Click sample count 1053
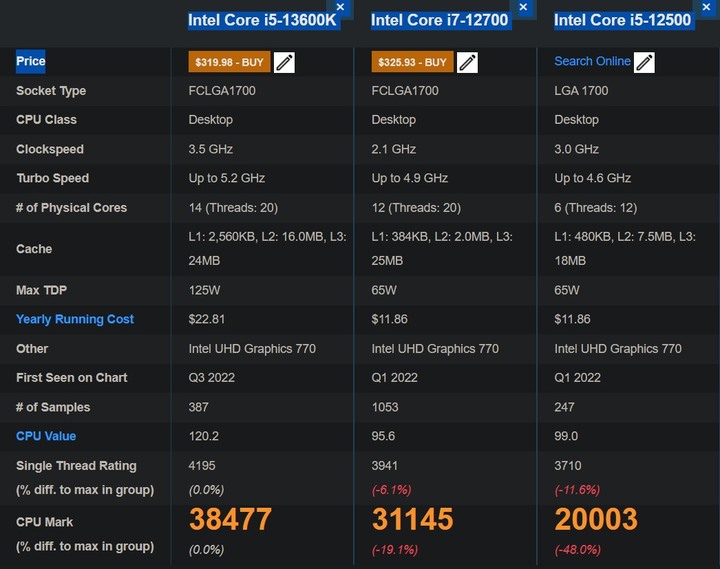 click(385, 407)
